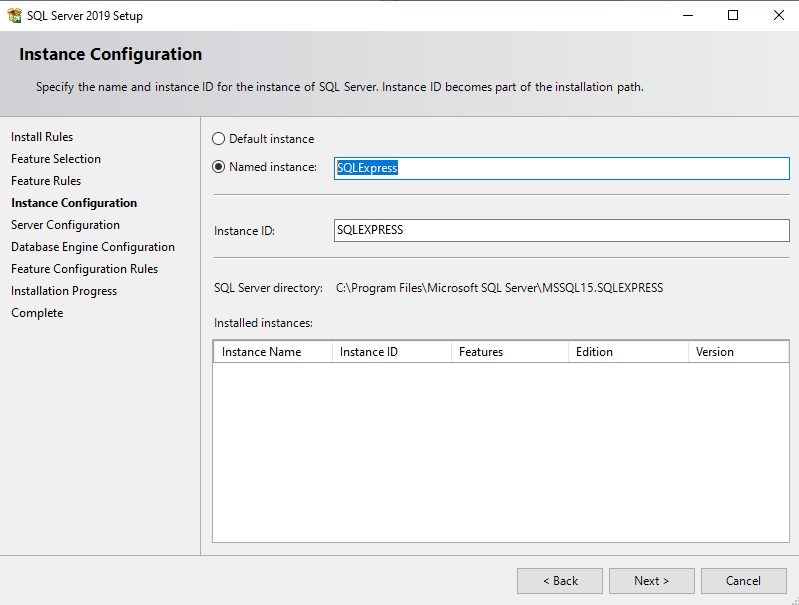Sort by Features column header

tap(510, 352)
